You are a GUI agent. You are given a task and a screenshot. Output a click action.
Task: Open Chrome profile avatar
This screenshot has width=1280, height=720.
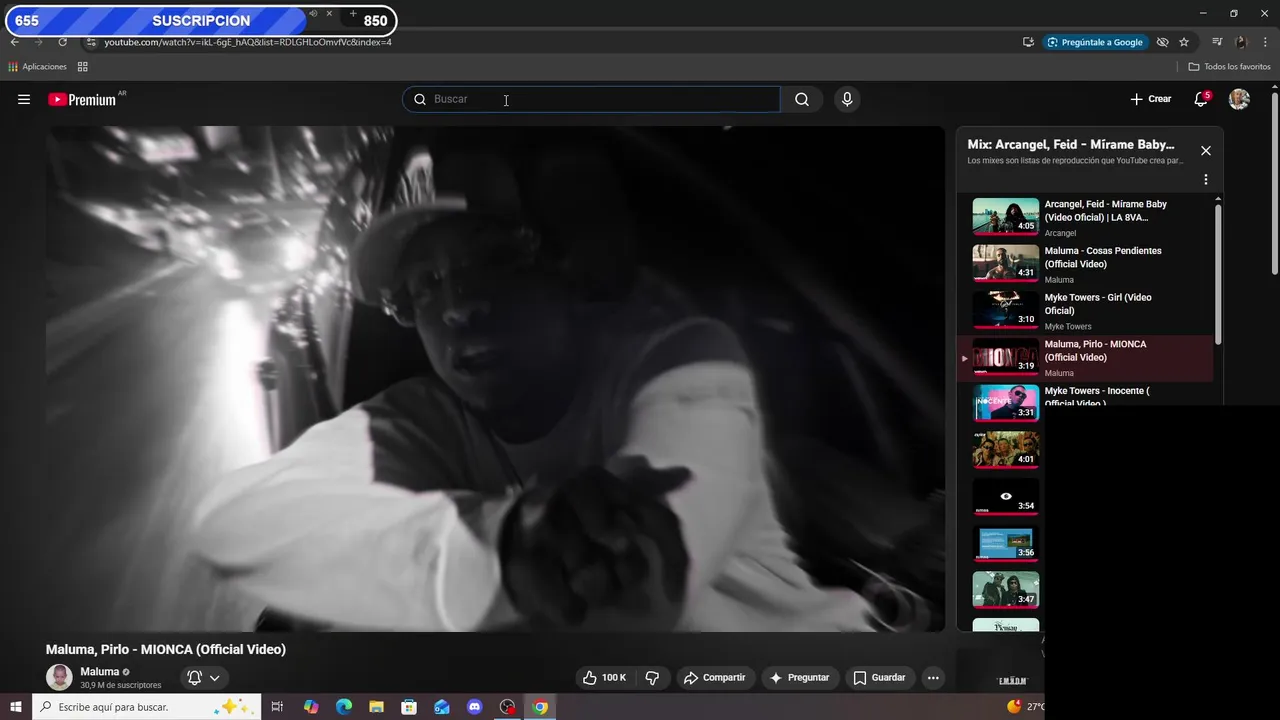(1241, 42)
